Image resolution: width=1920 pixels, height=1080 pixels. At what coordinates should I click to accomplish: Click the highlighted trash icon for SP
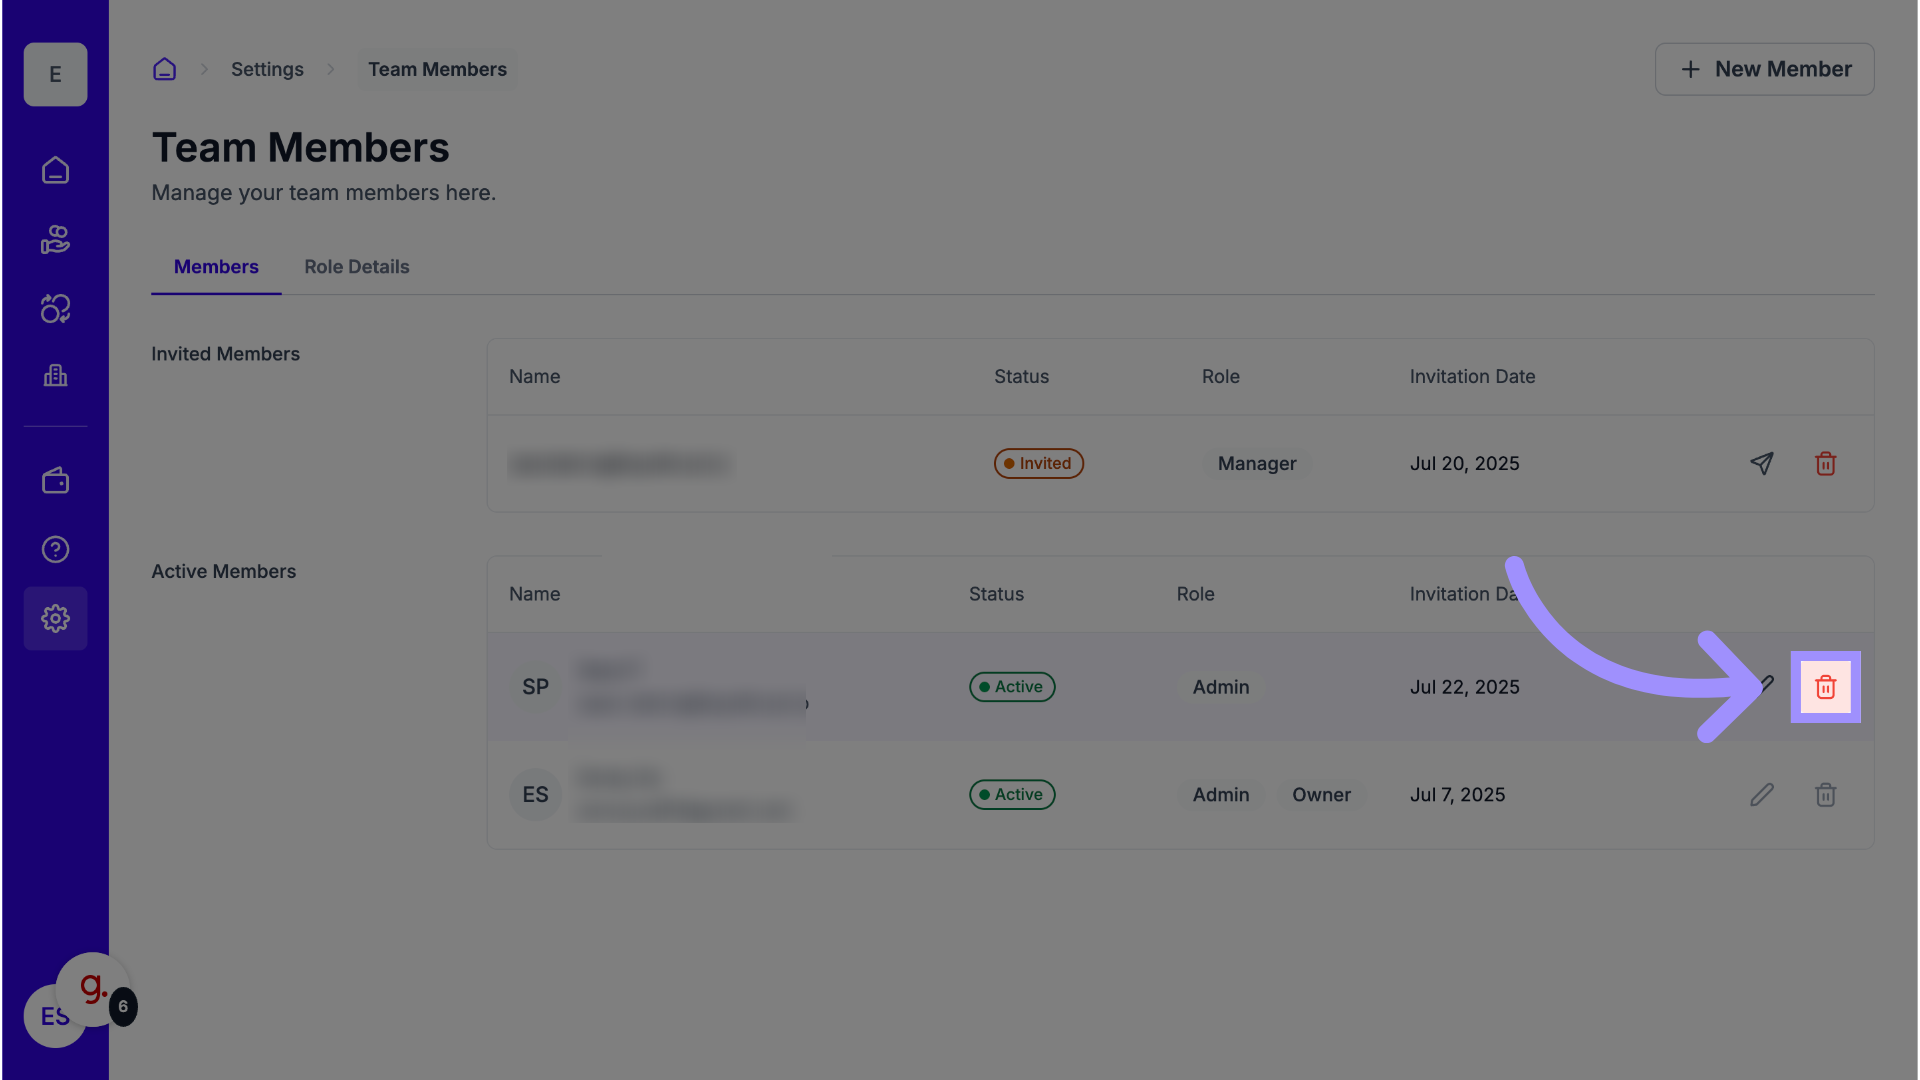(x=1825, y=687)
